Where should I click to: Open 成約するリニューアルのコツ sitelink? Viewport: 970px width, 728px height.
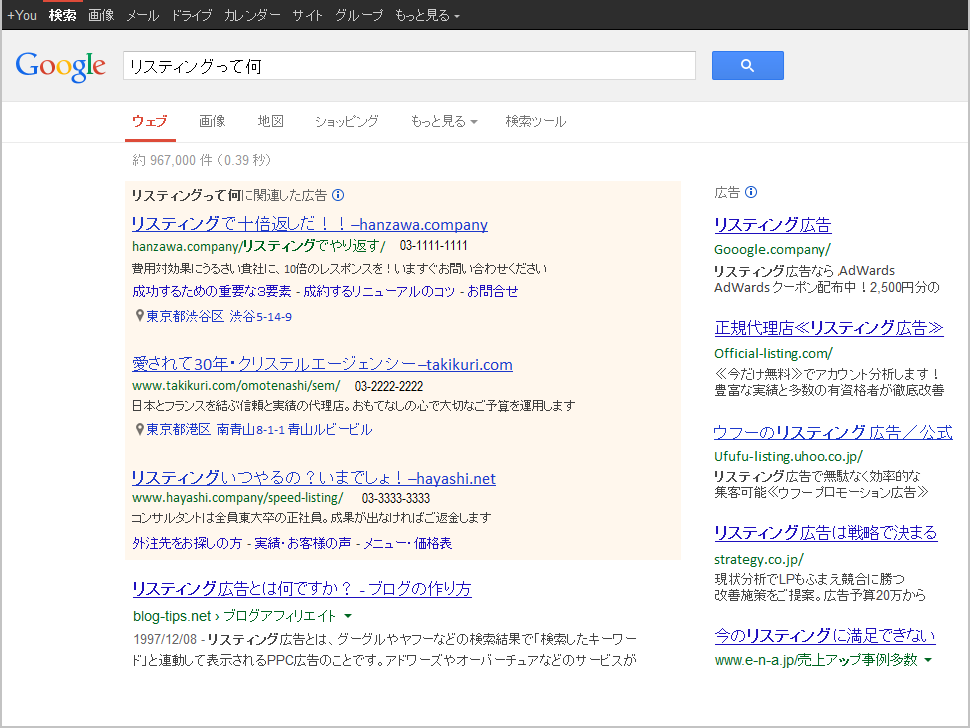tap(379, 291)
